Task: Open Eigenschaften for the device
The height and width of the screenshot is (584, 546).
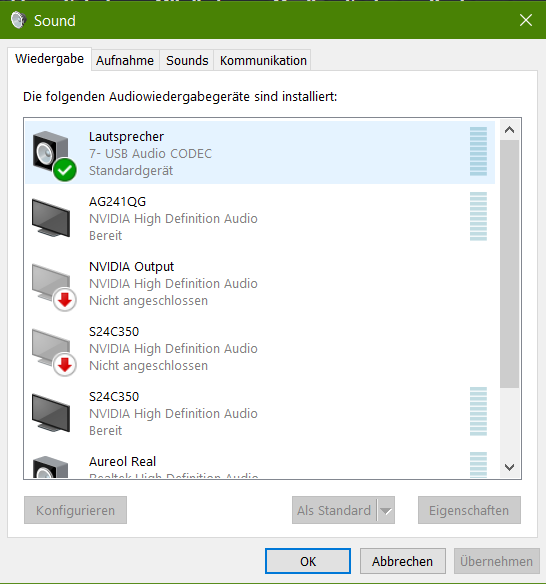Action: (x=469, y=510)
